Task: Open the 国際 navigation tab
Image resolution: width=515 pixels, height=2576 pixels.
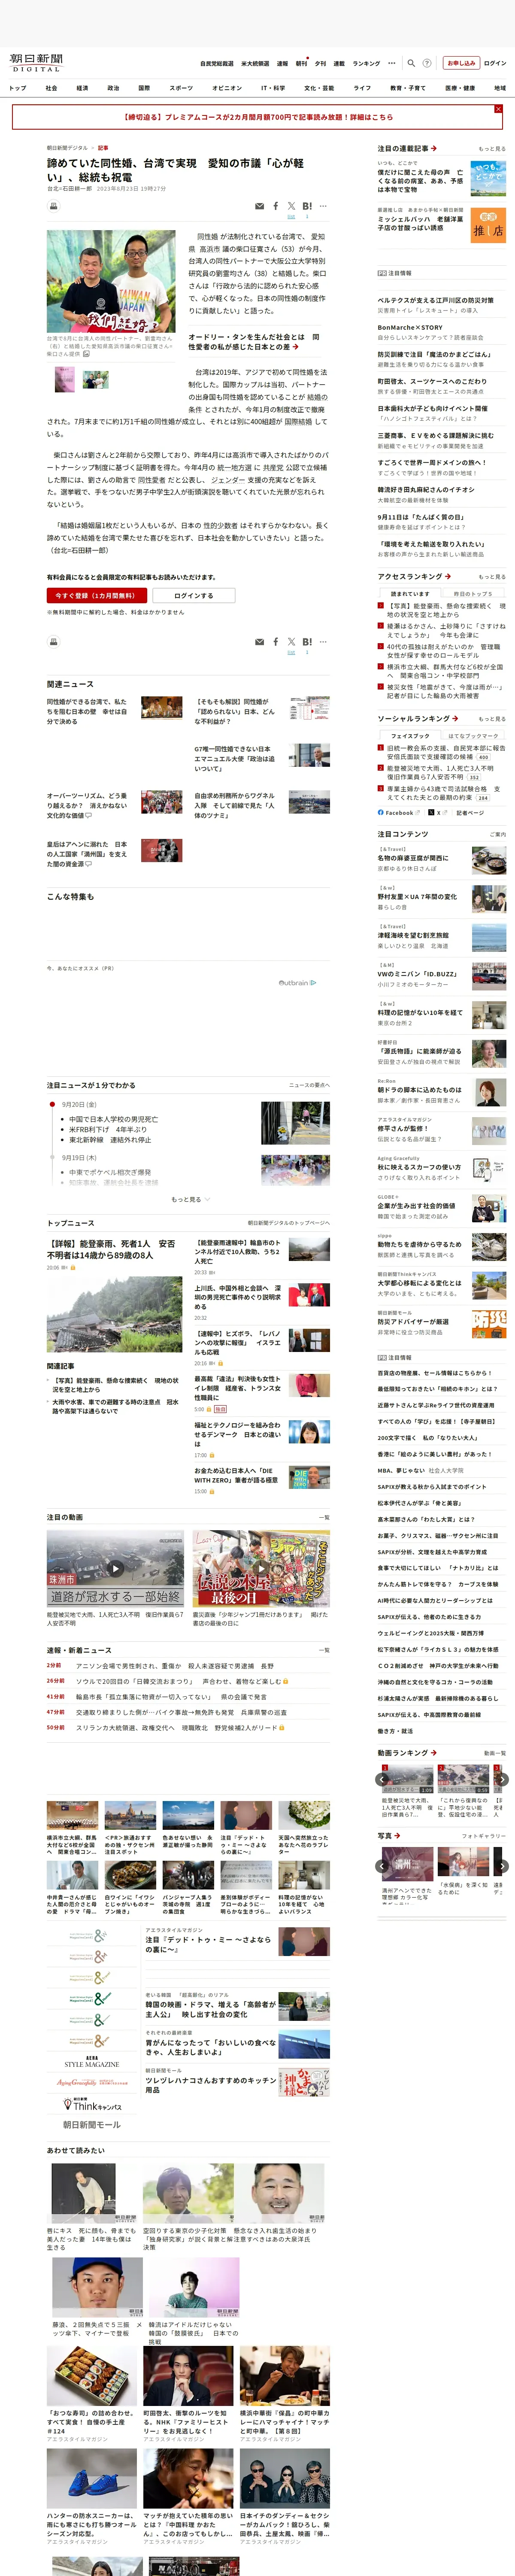Action: point(144,88)
